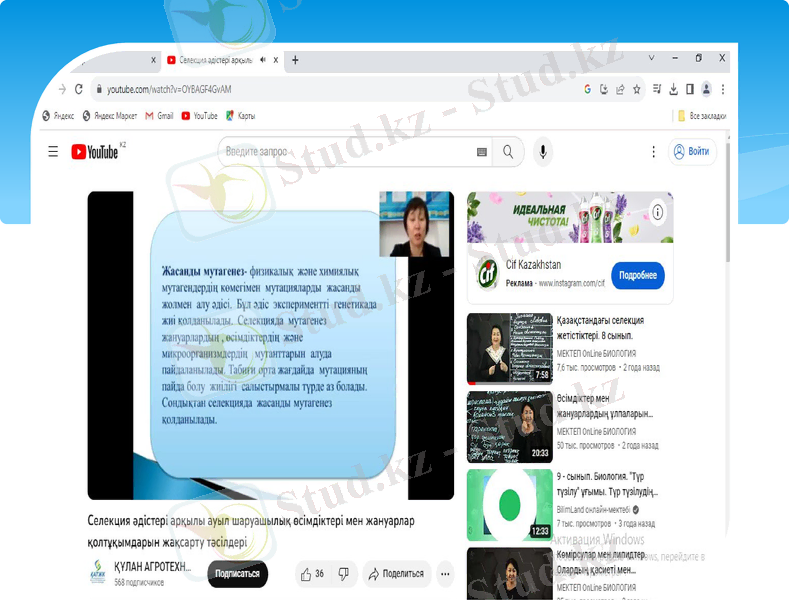Mute the tab via speaker icon
789x600 pixels.
coord(262,60)
